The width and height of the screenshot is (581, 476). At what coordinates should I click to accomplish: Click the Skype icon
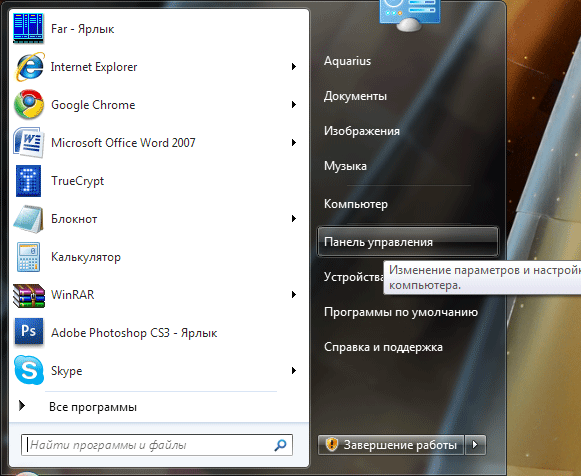coord(29,370)
